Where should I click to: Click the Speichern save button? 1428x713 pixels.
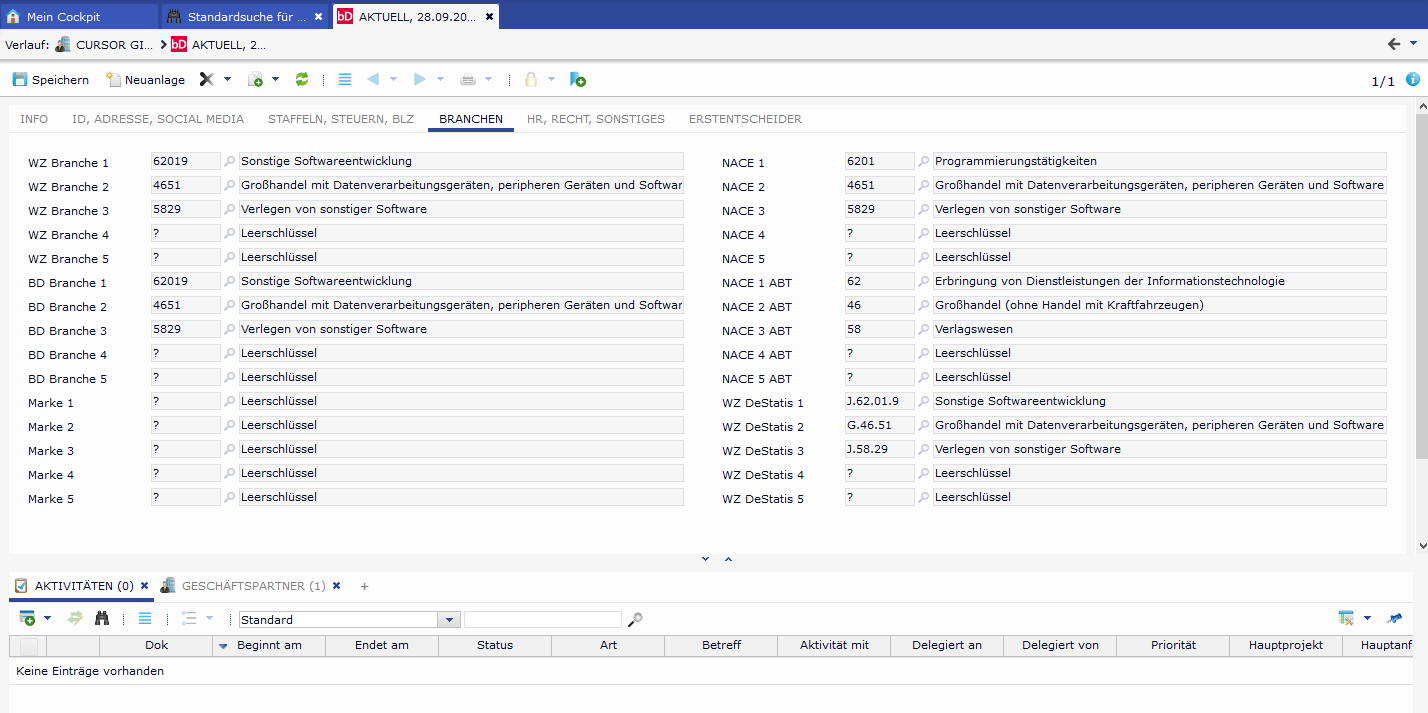[x=50, y=80]
